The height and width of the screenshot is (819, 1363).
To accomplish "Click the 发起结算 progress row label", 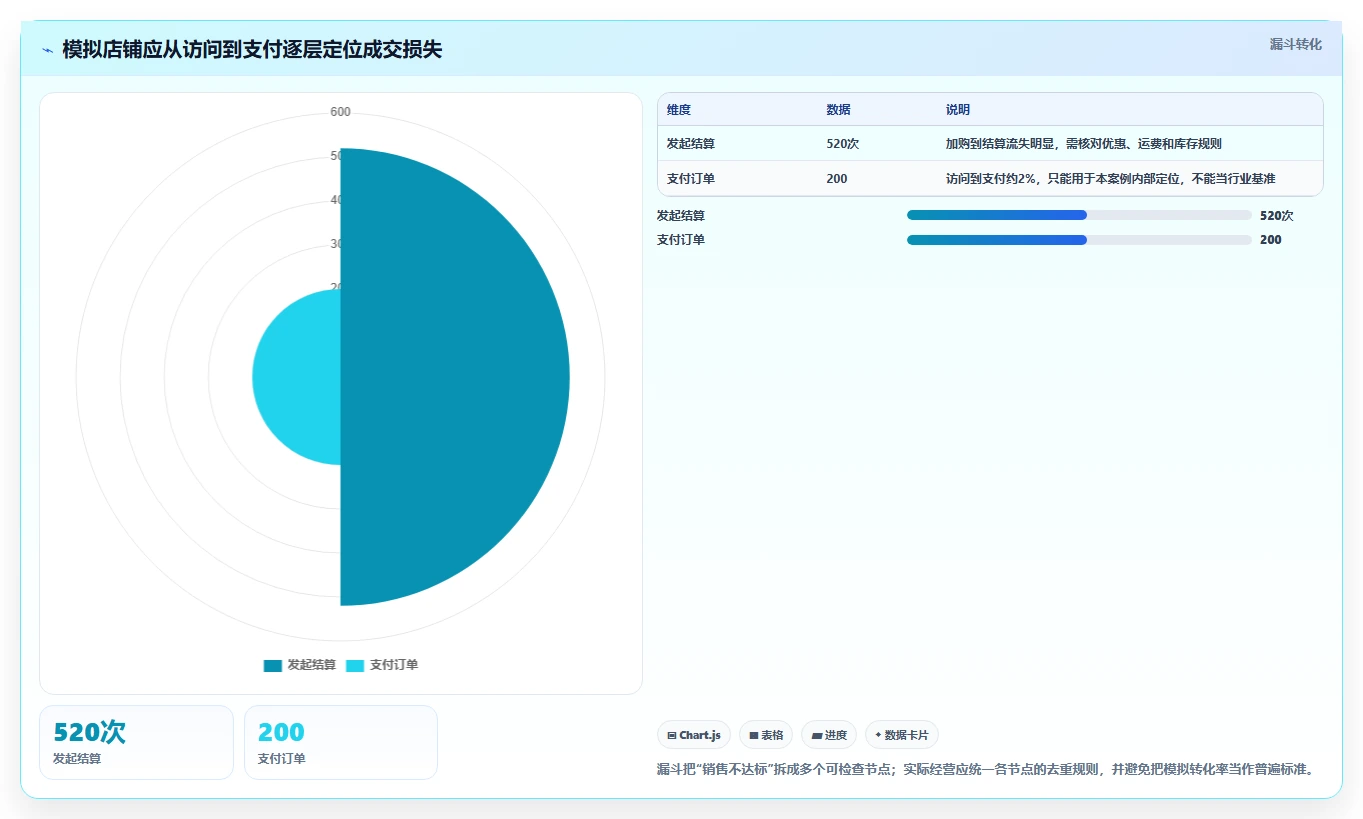I will 681,215.
